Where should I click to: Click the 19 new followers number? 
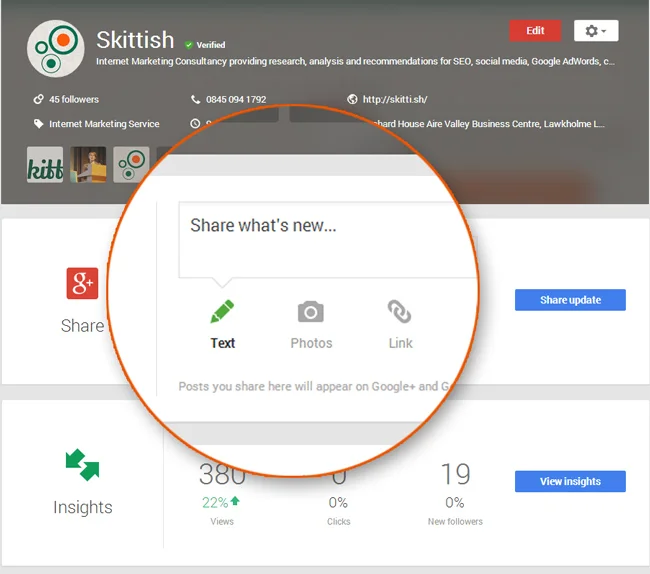coord(455,474)
